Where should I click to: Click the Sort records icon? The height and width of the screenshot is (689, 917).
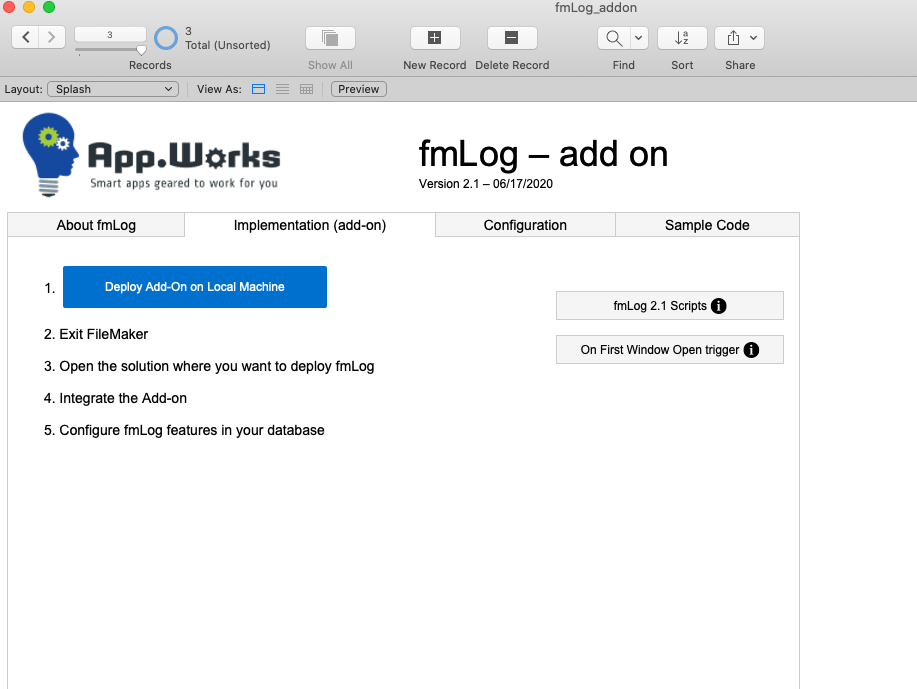(x=682, y=38)
